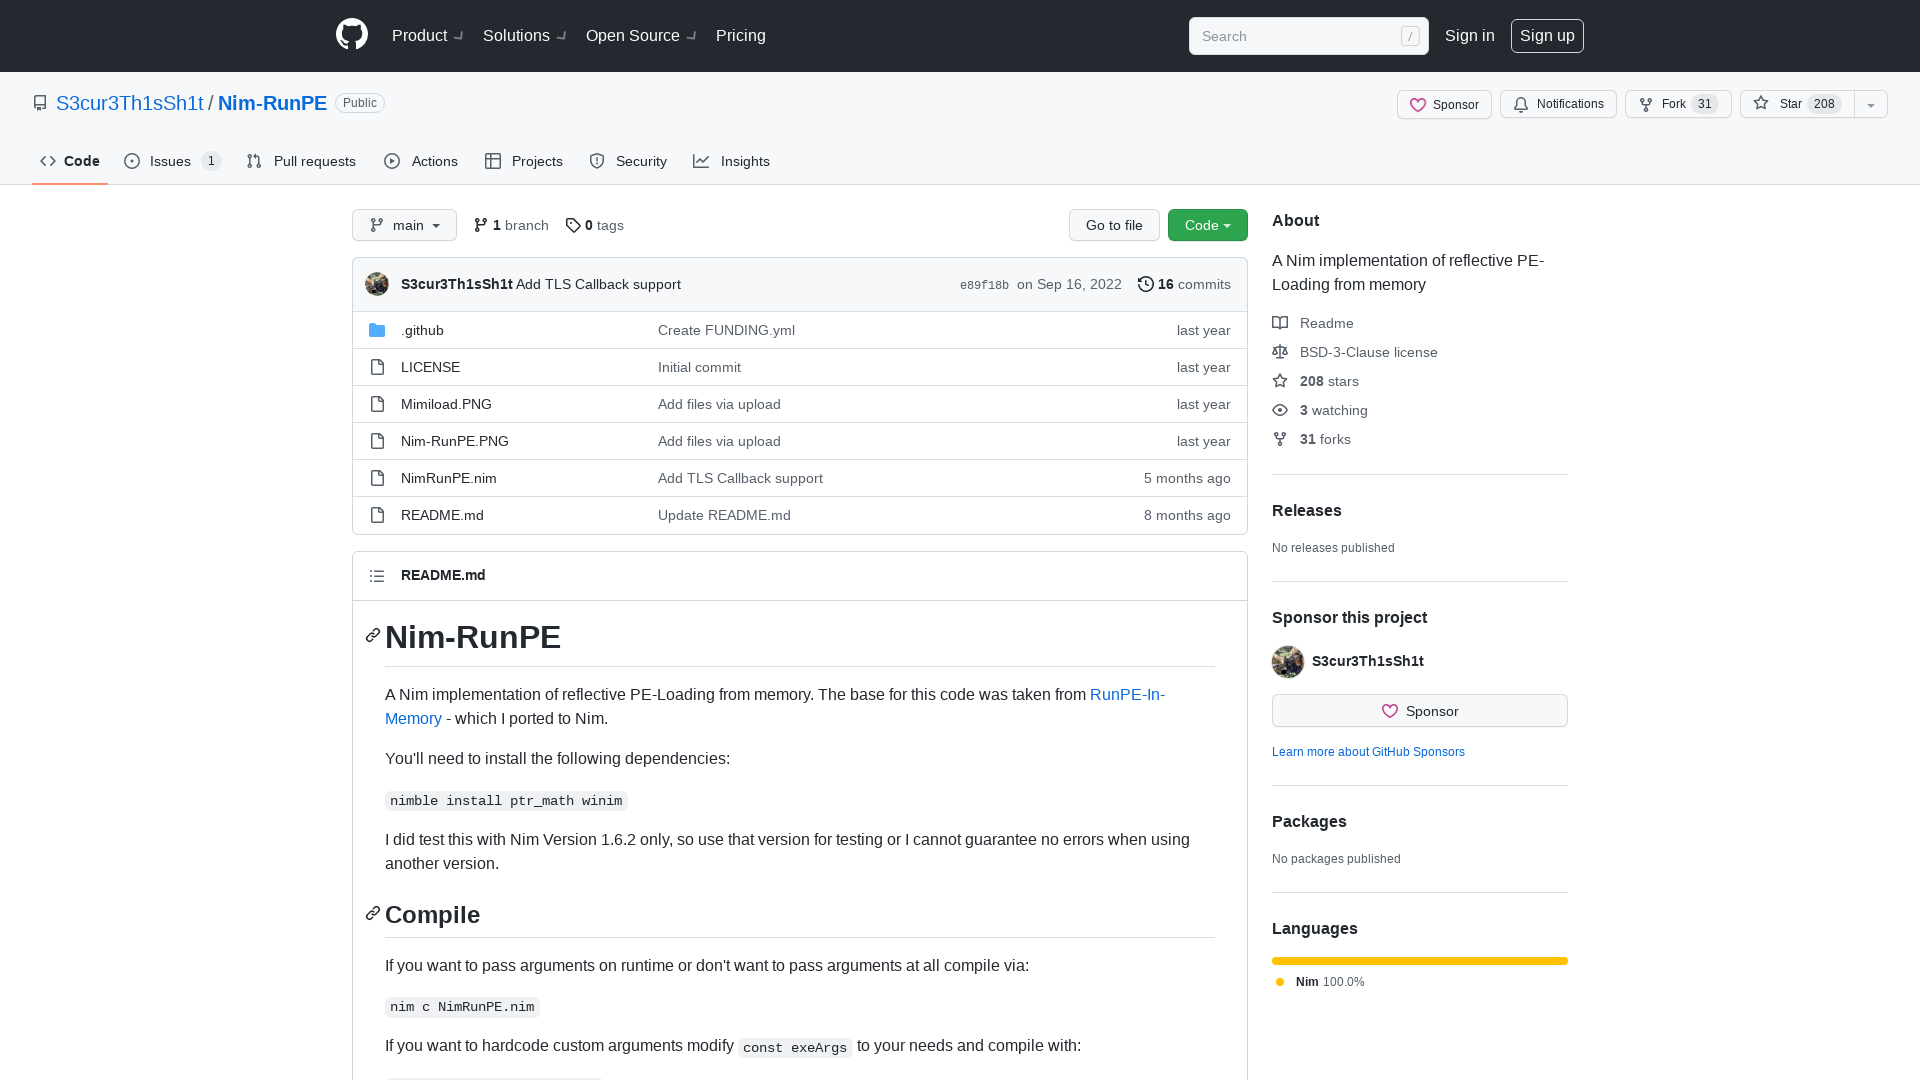Open Notifications for this repository
The height and width of the screenshot is (1080, 1920).
pyautogui.click(x=1558, y=104)
